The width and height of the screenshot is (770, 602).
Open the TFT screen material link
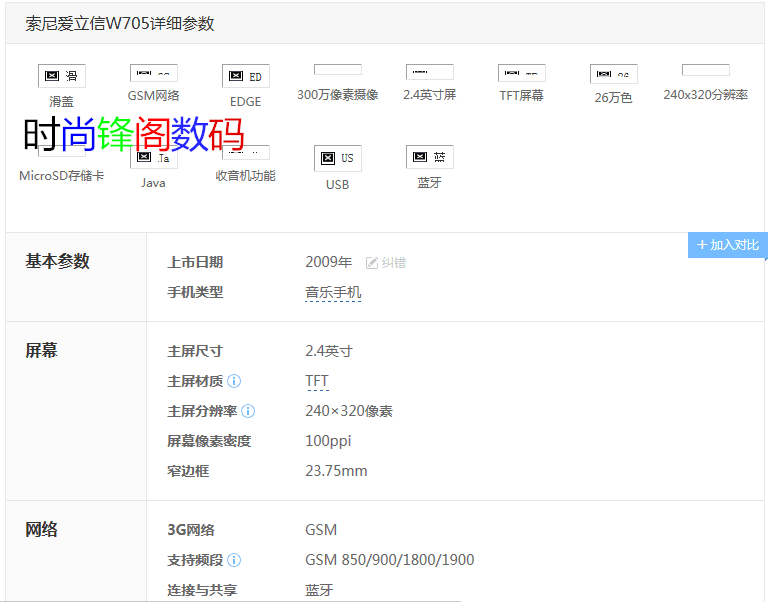[317, 381]
